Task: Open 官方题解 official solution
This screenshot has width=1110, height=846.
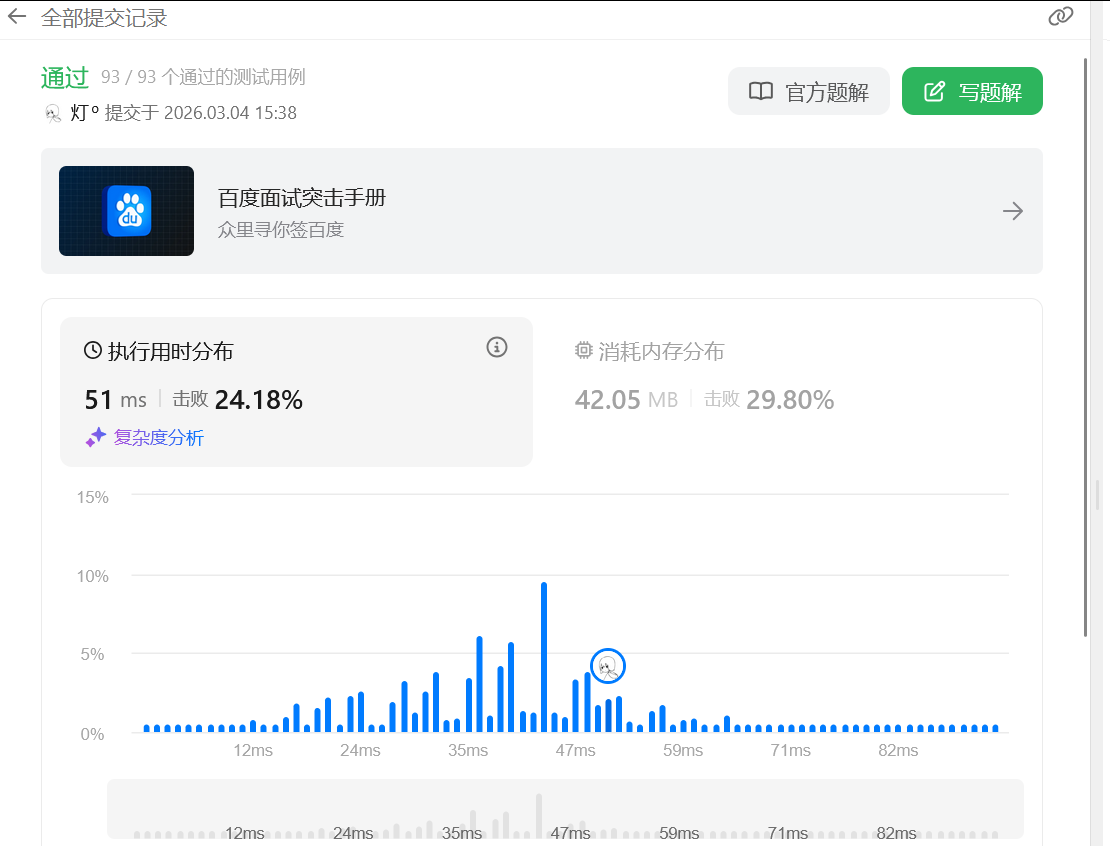Action: coord(808,92)
